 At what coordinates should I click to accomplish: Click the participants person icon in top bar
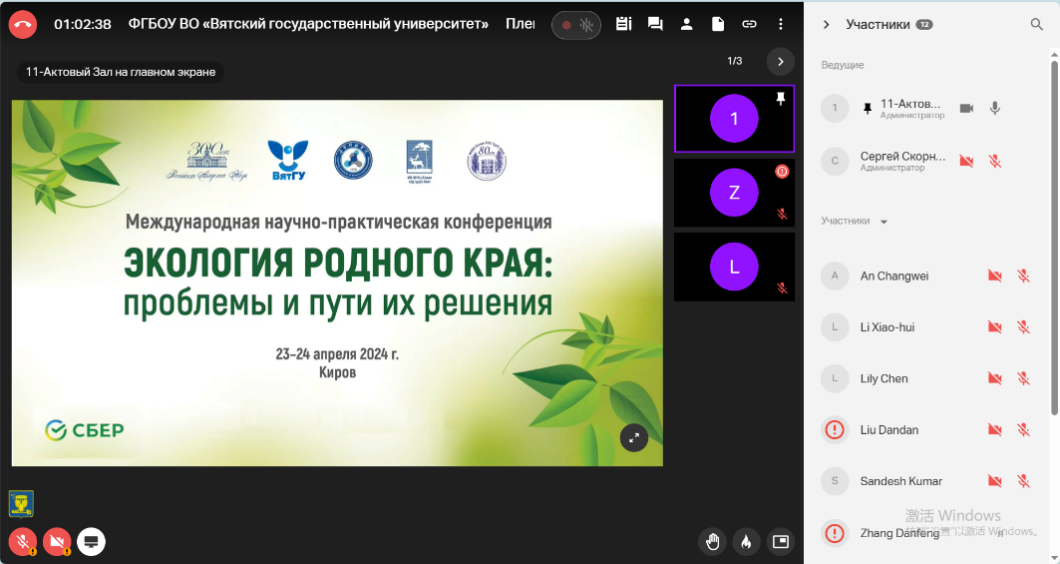coord(686,24)
